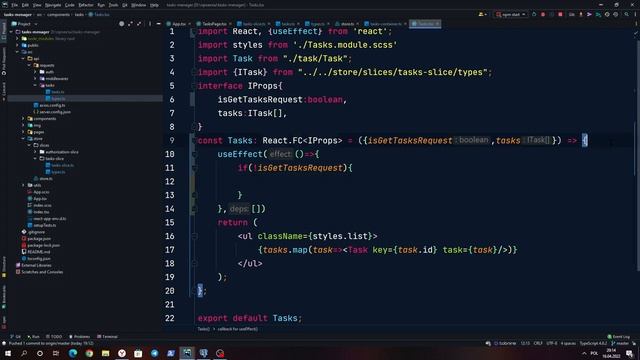Select .gitignore in project tree

[36, 232]
